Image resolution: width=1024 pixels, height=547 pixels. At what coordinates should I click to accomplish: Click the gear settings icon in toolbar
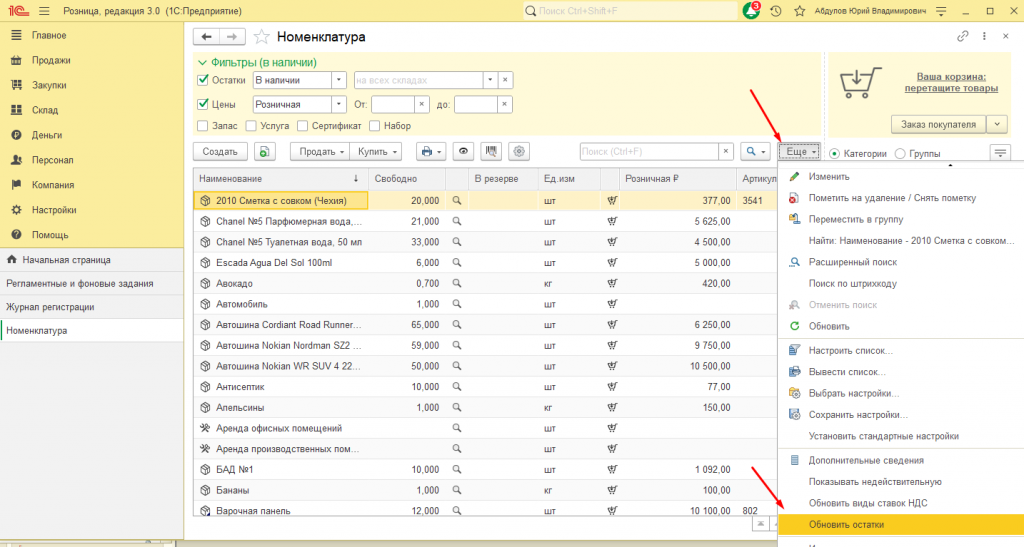[x=519, y=151]
